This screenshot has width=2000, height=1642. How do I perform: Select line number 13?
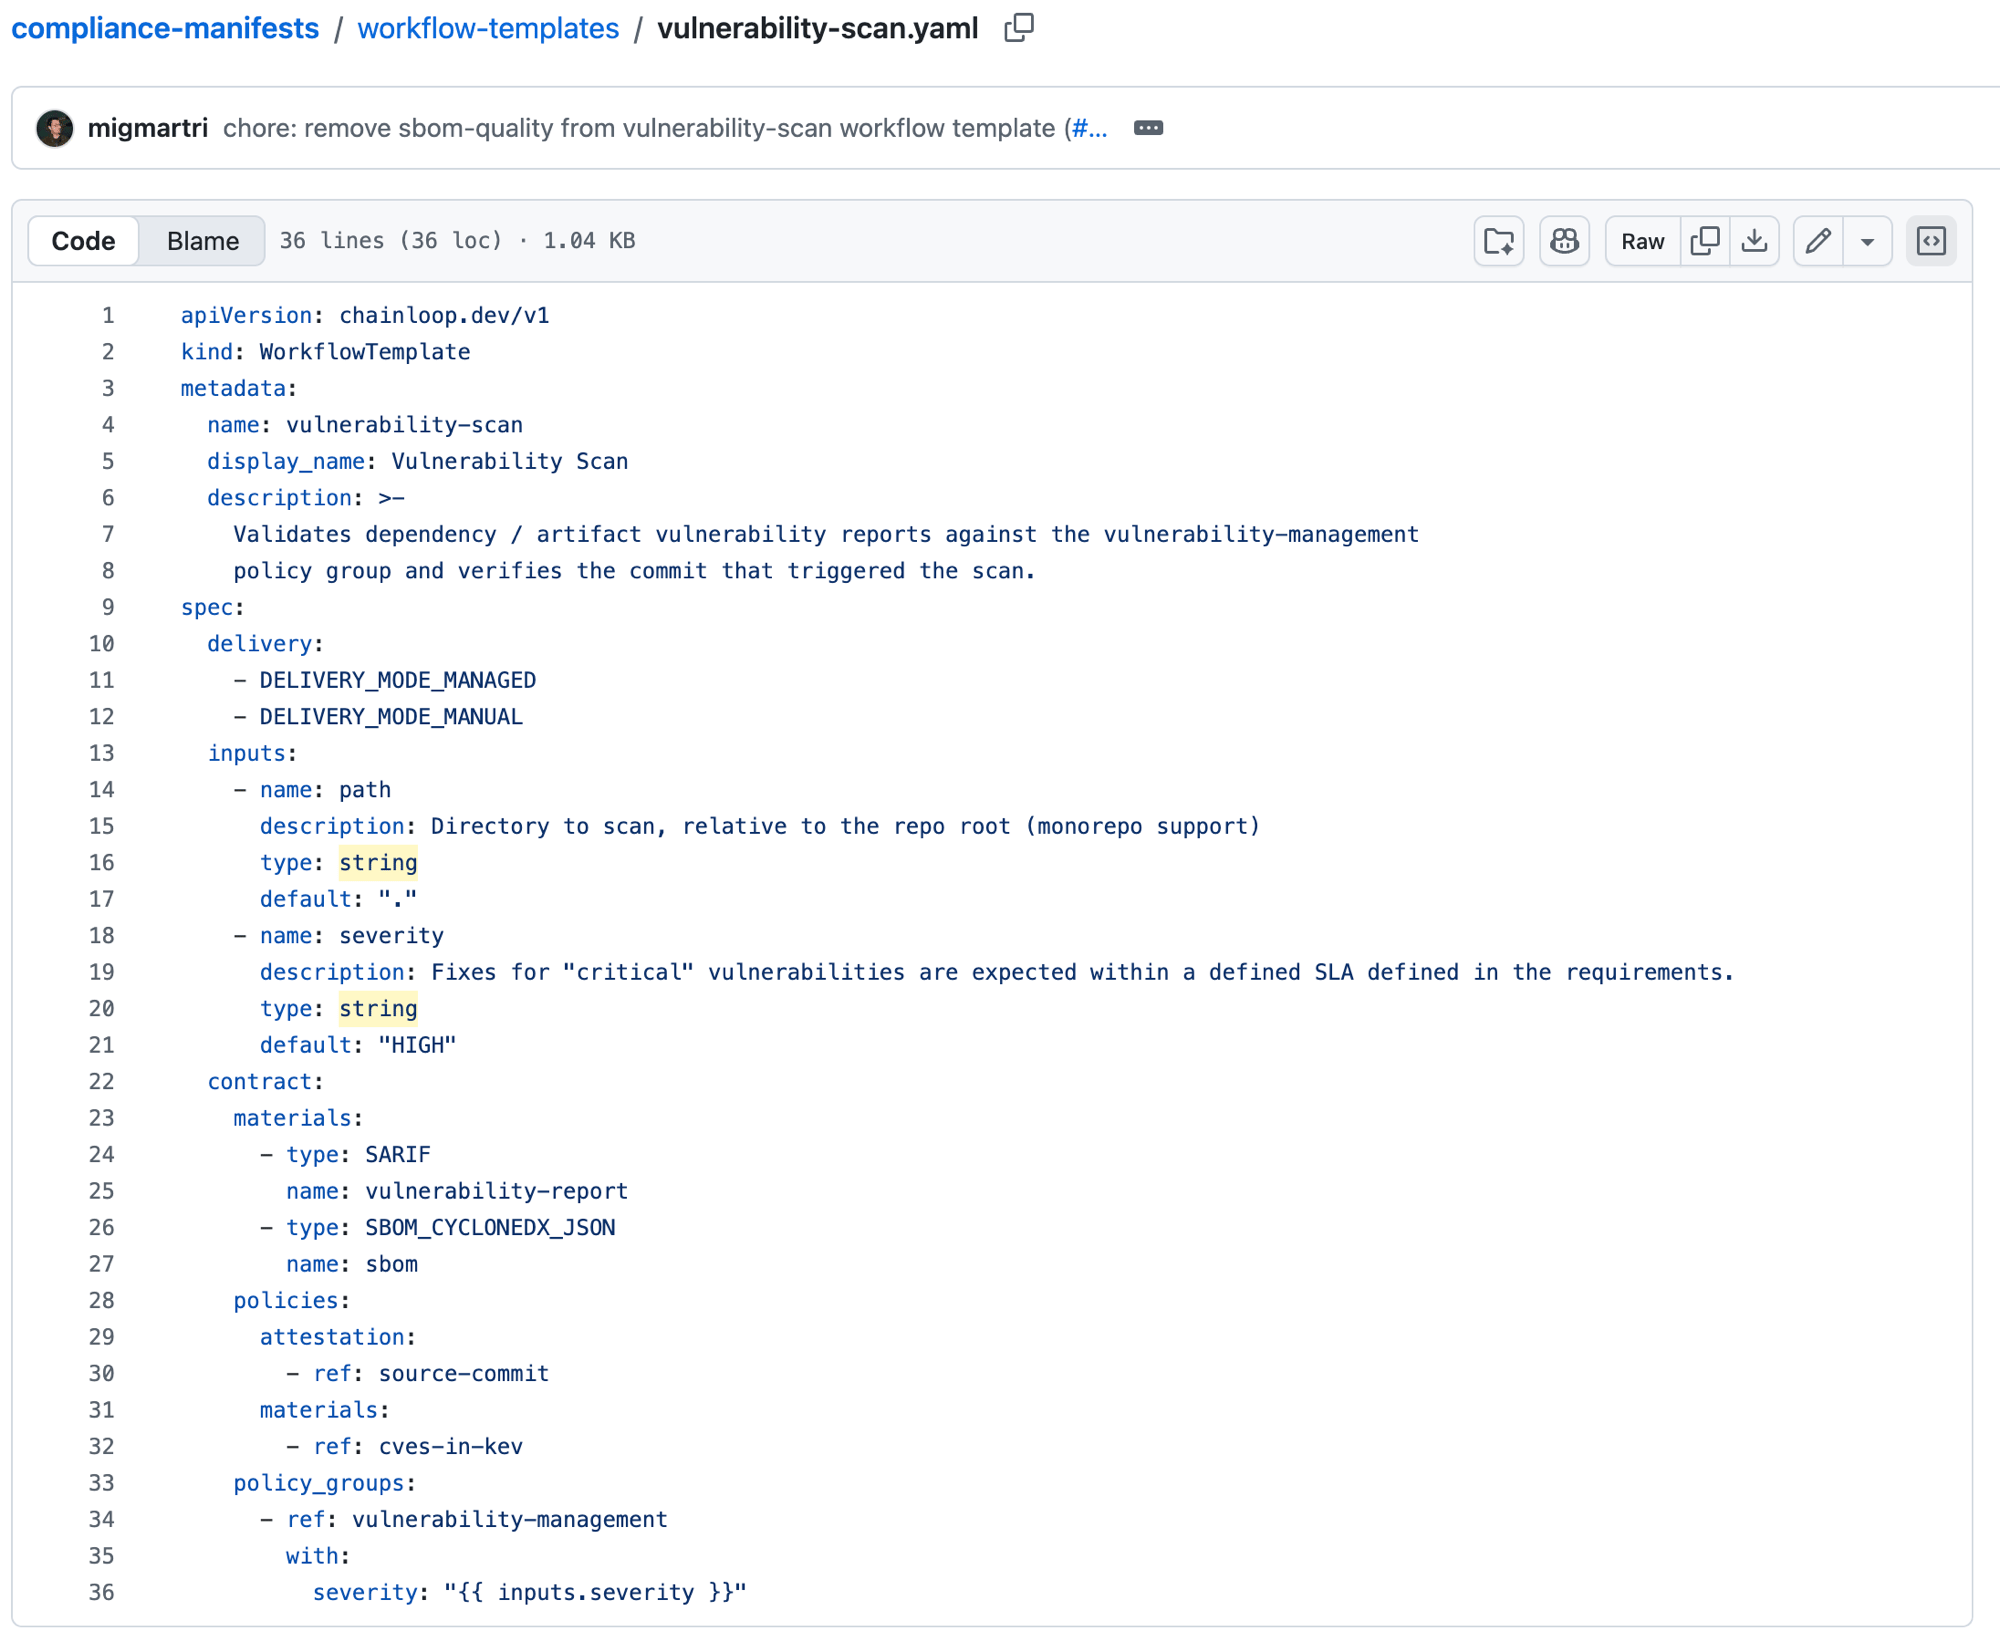click(101, 754)
